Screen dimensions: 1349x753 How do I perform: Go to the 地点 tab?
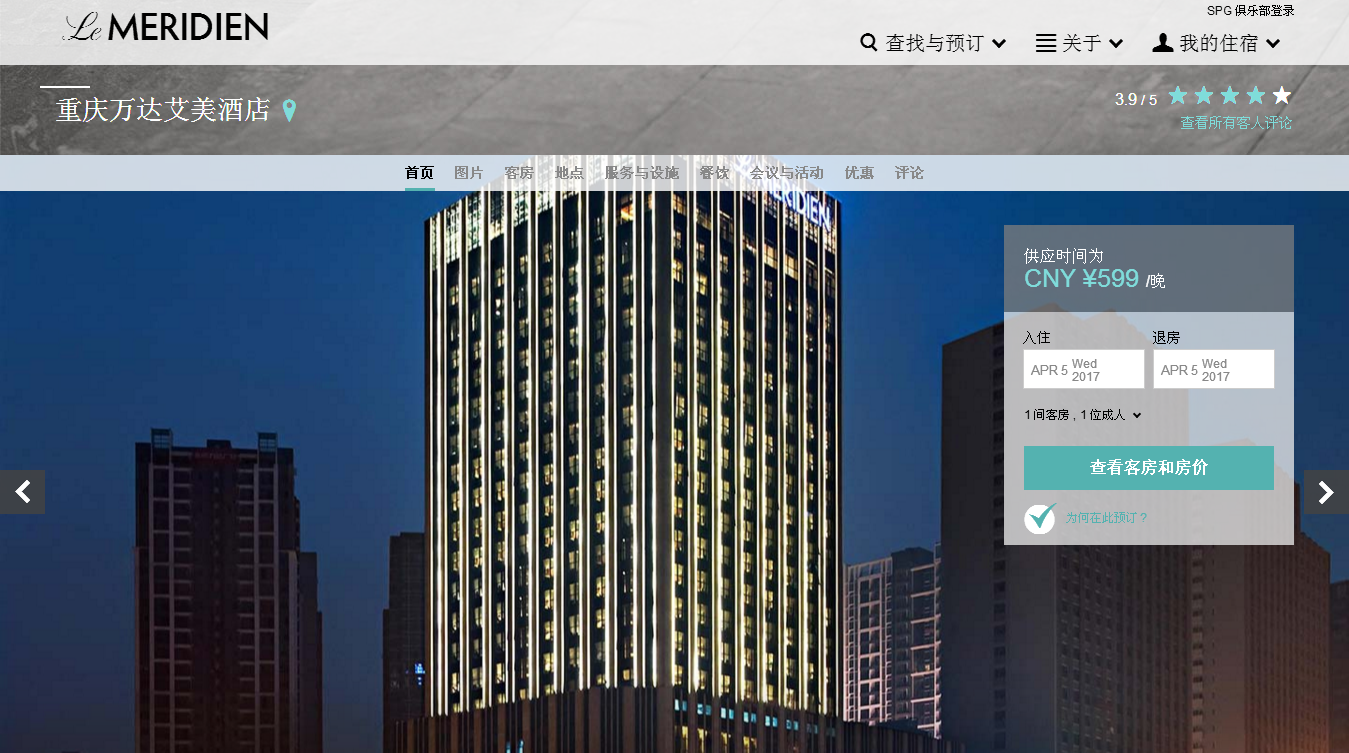569,173
